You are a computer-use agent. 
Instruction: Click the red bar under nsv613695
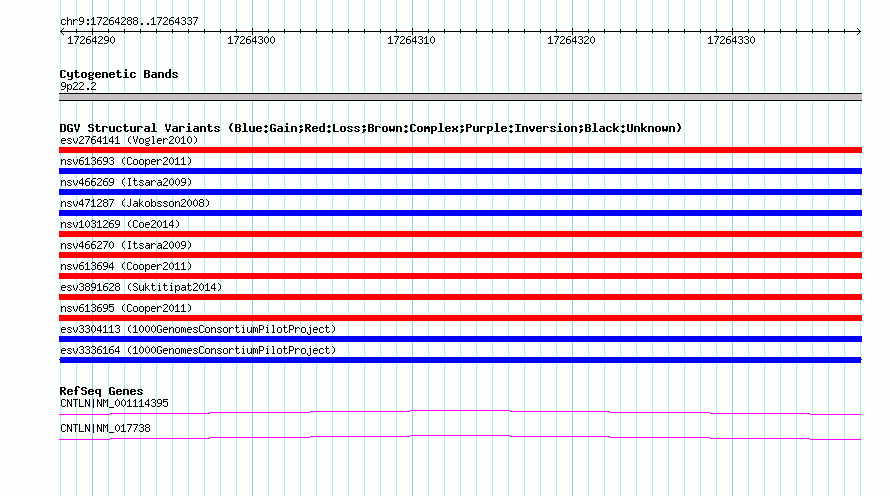460,318
